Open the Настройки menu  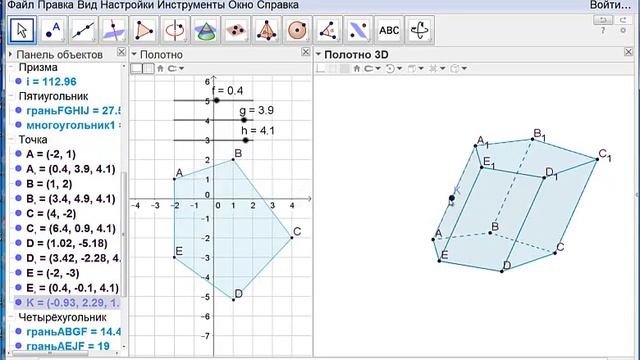(x=127, y=5)
